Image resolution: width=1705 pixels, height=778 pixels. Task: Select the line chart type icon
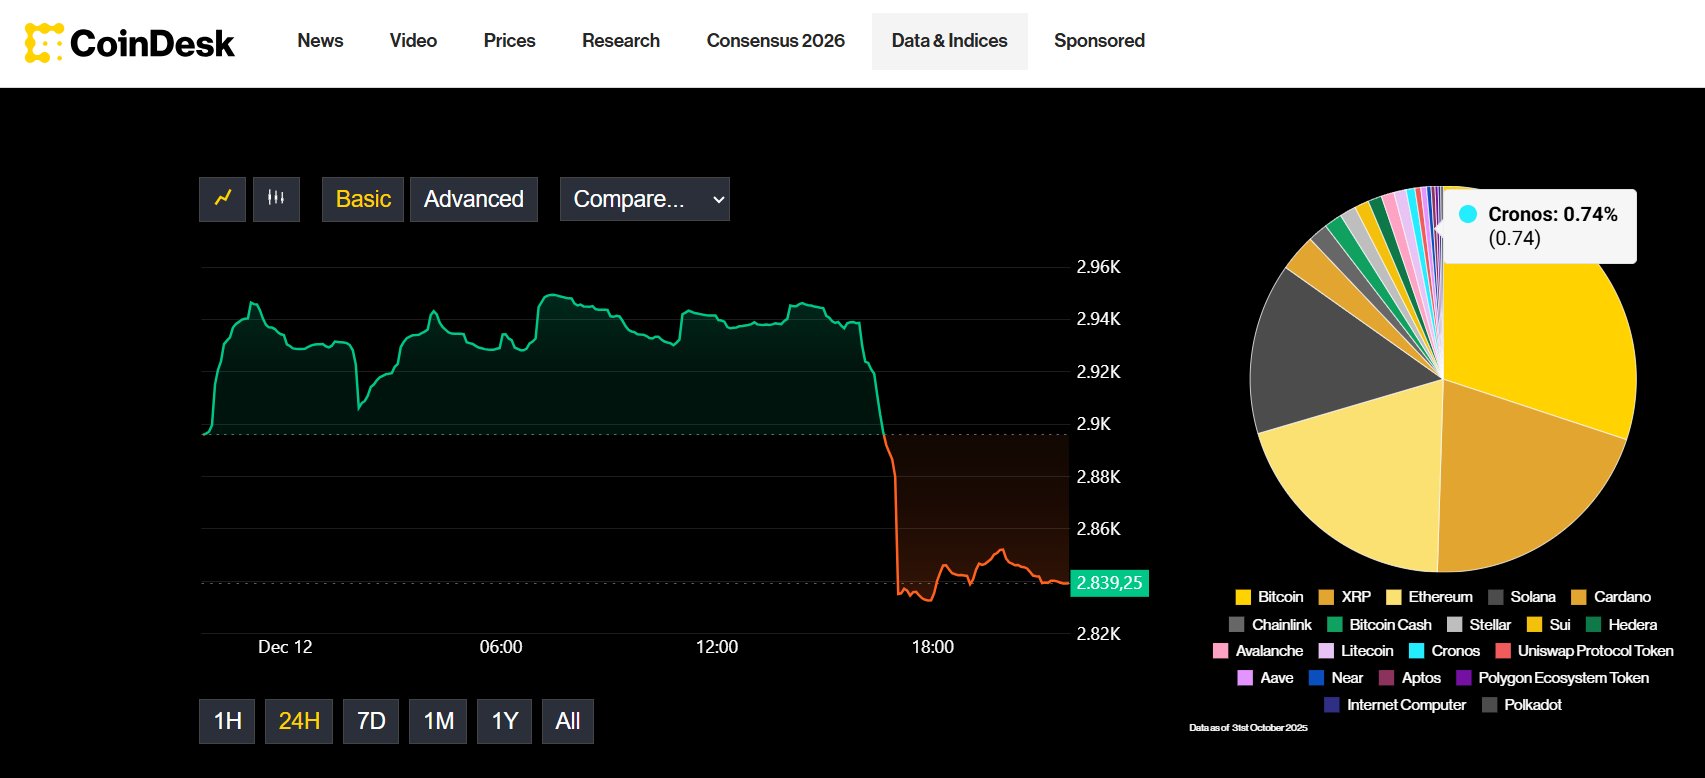[x=223, y=198]
